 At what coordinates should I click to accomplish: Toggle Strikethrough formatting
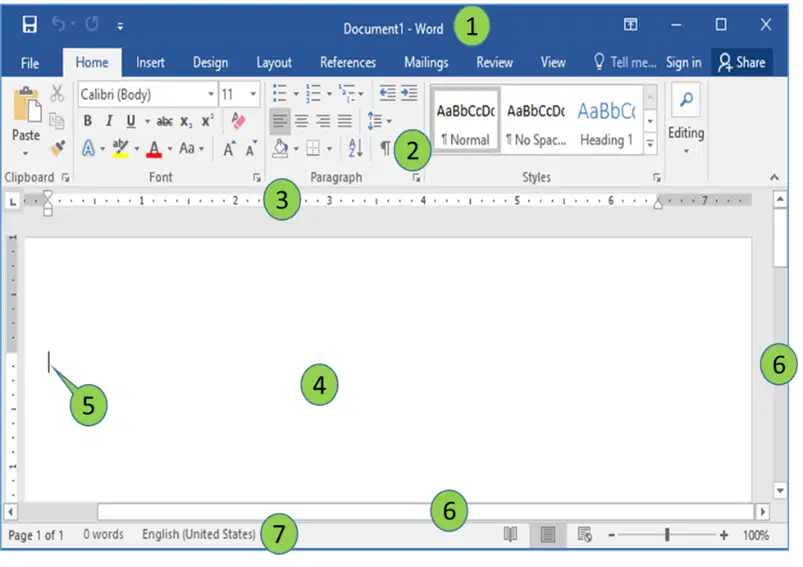[164, 121]
